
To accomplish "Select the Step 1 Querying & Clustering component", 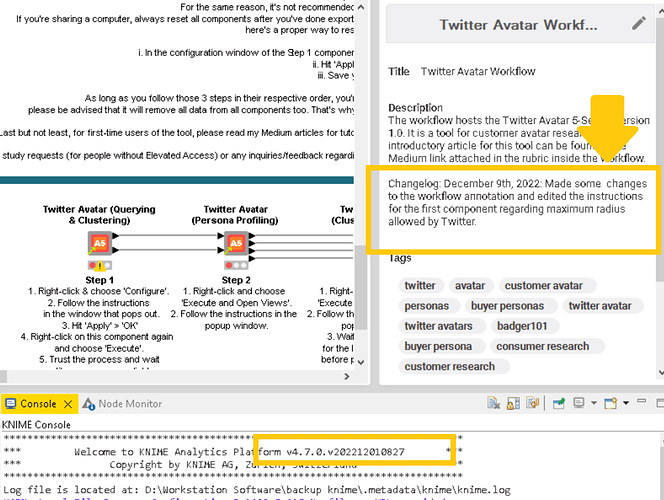I will [x=100, y=243].
